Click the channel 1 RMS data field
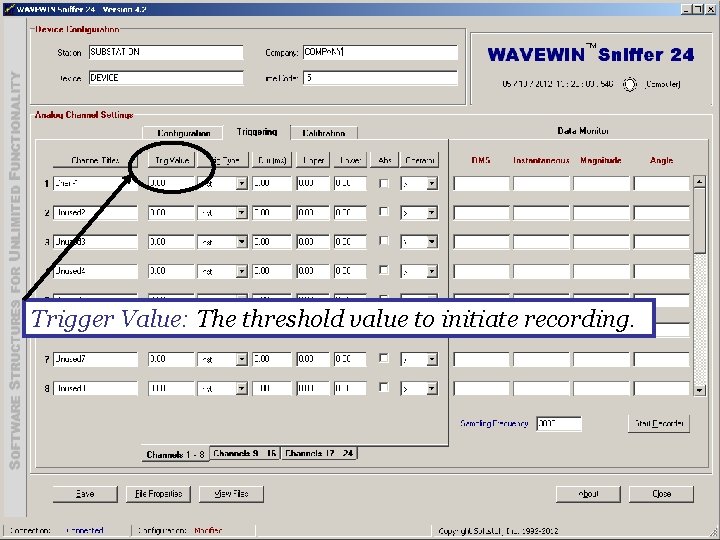Image resolution: width=720 pixels, height=540 pixels. 481,184
